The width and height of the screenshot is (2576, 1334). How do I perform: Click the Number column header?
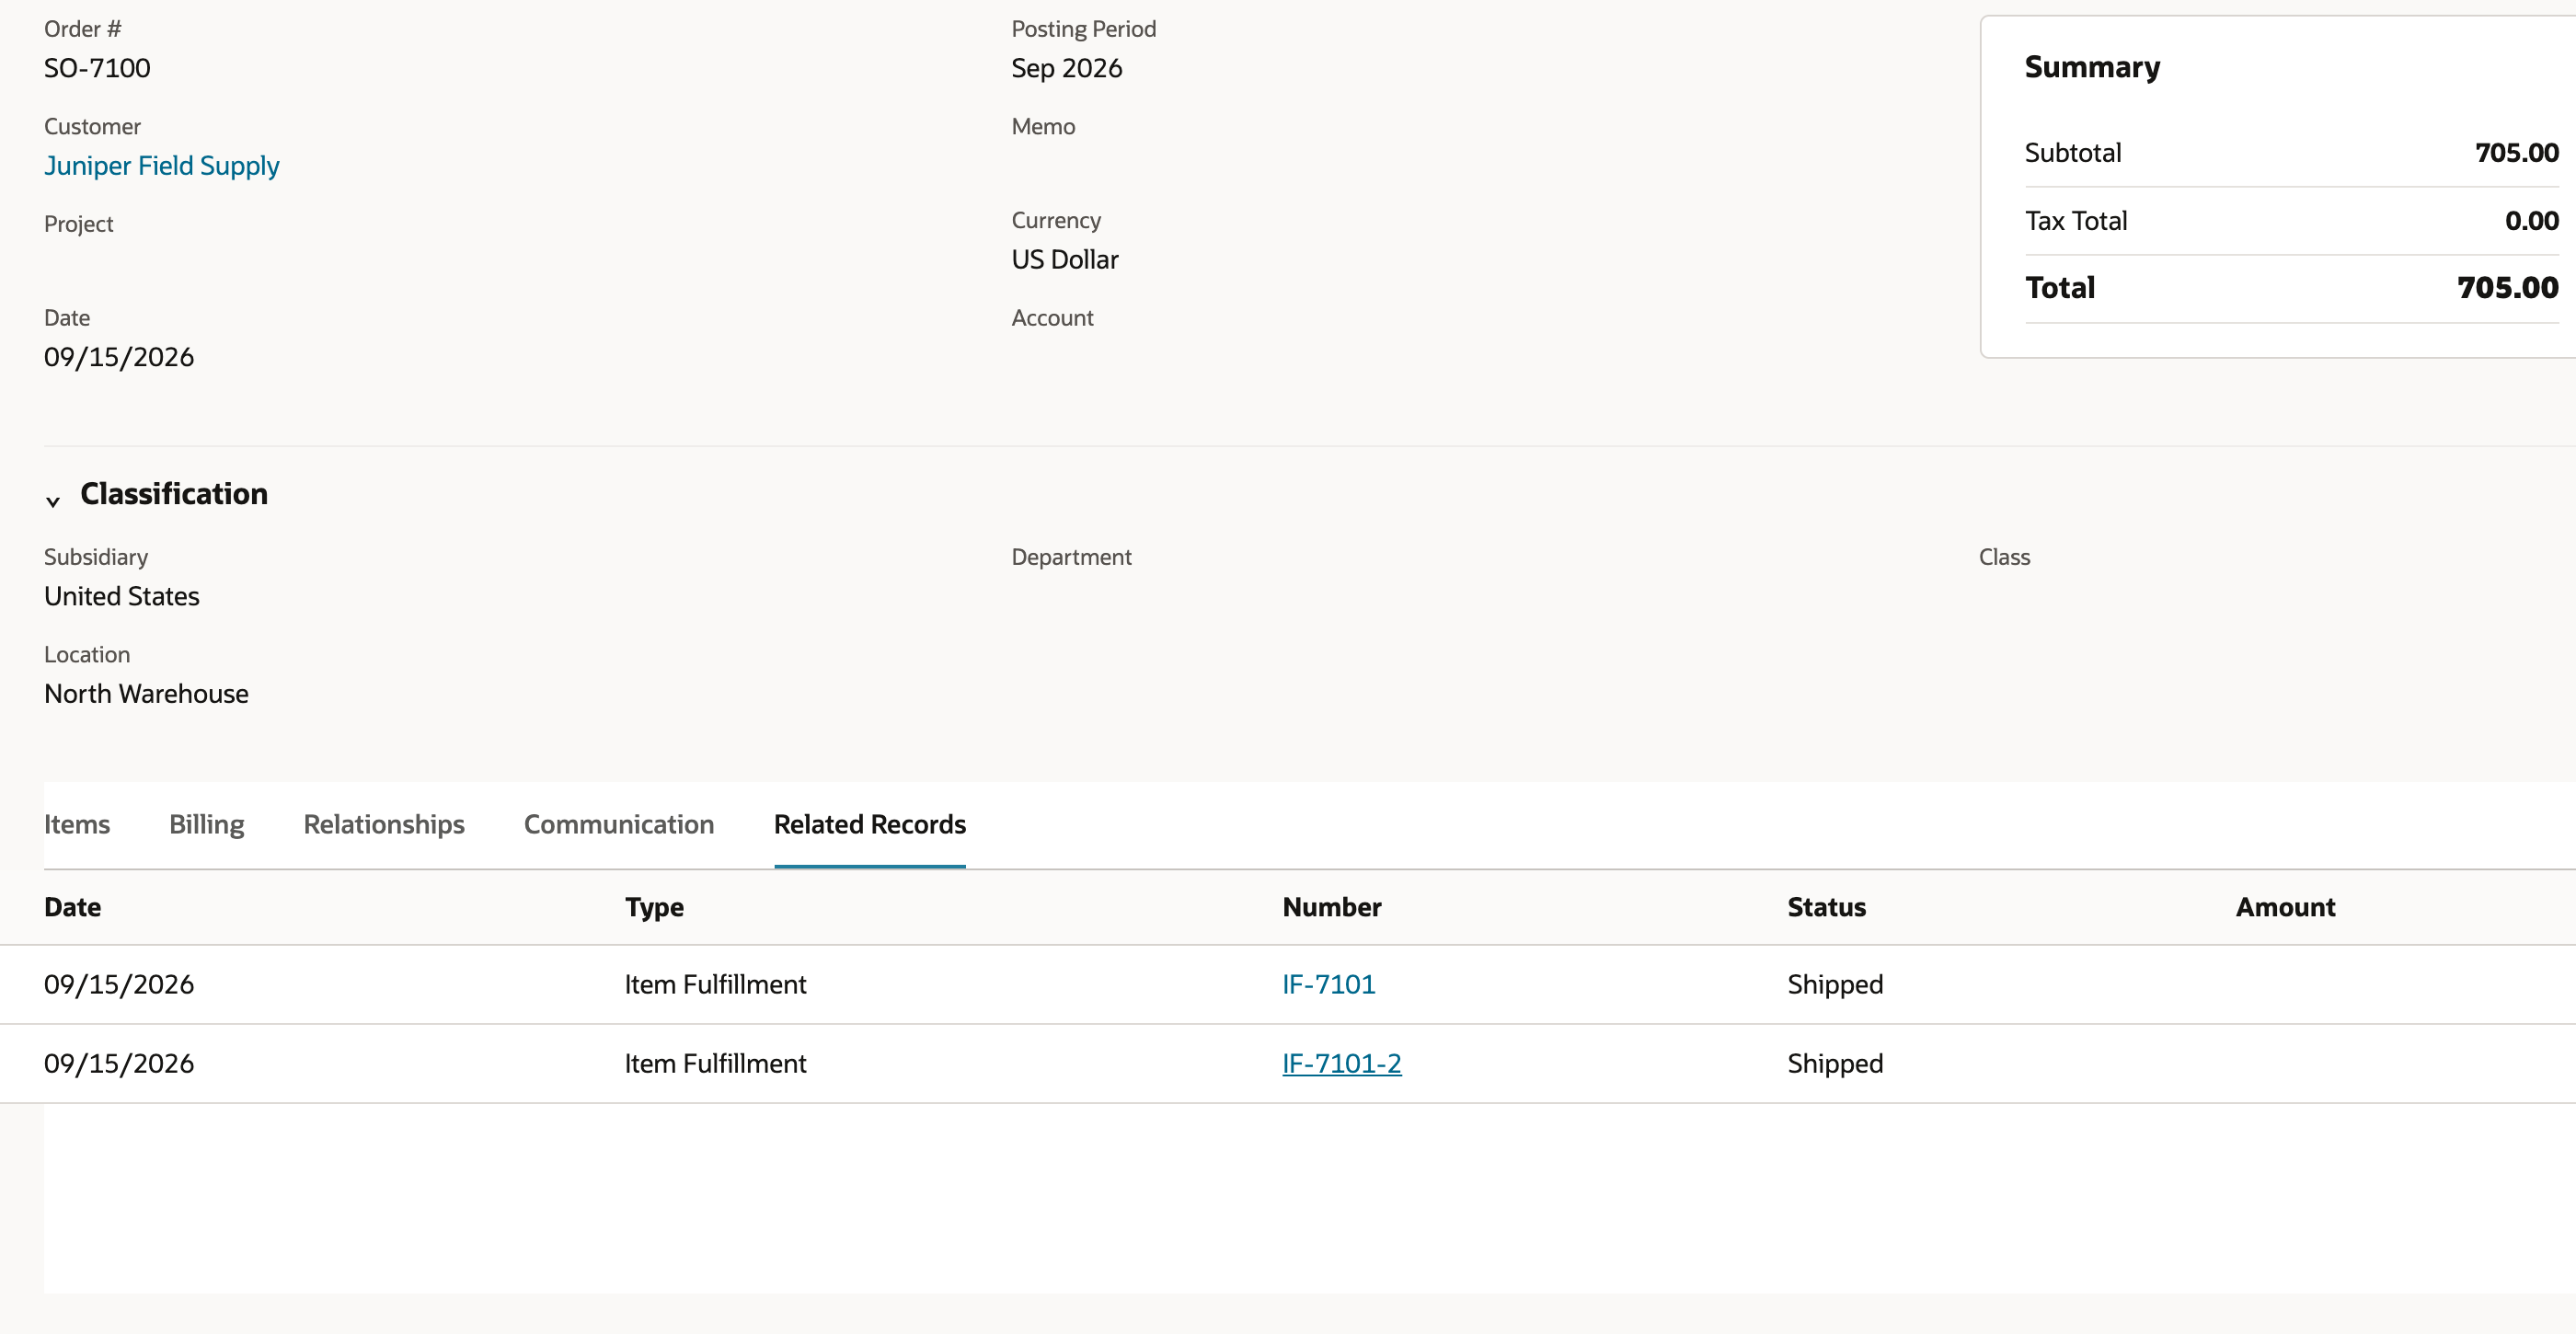click(x=1332, y=907)
